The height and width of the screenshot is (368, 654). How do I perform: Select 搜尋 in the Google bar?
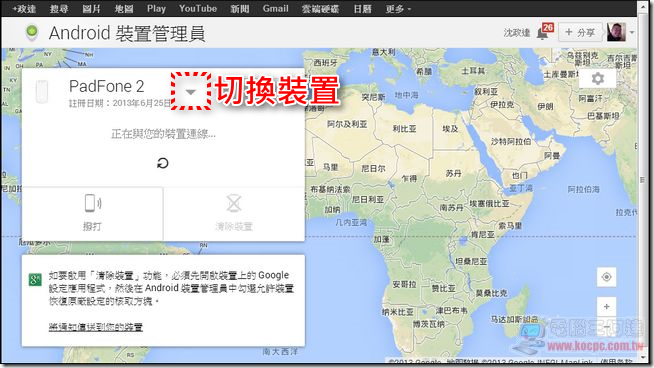[59, 9]
